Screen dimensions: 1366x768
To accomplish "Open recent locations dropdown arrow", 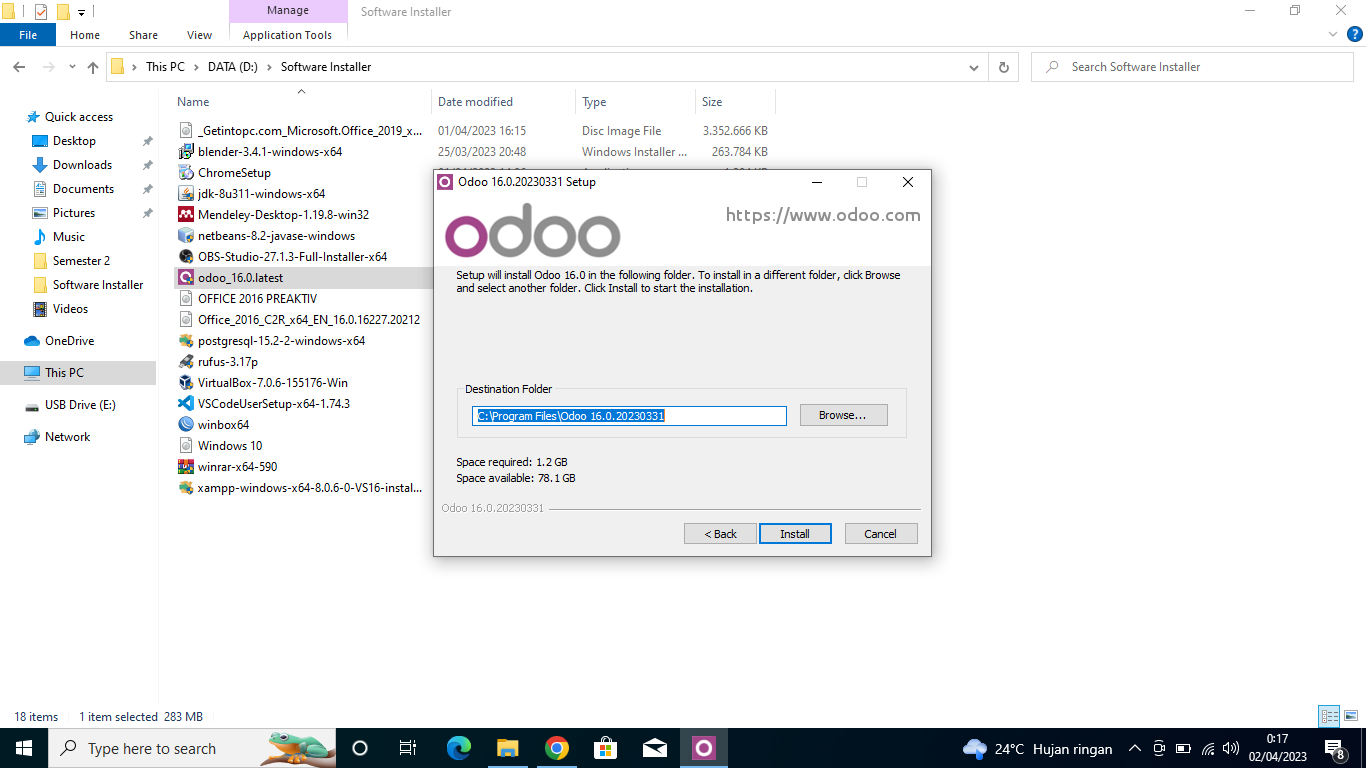I will 72,67.
